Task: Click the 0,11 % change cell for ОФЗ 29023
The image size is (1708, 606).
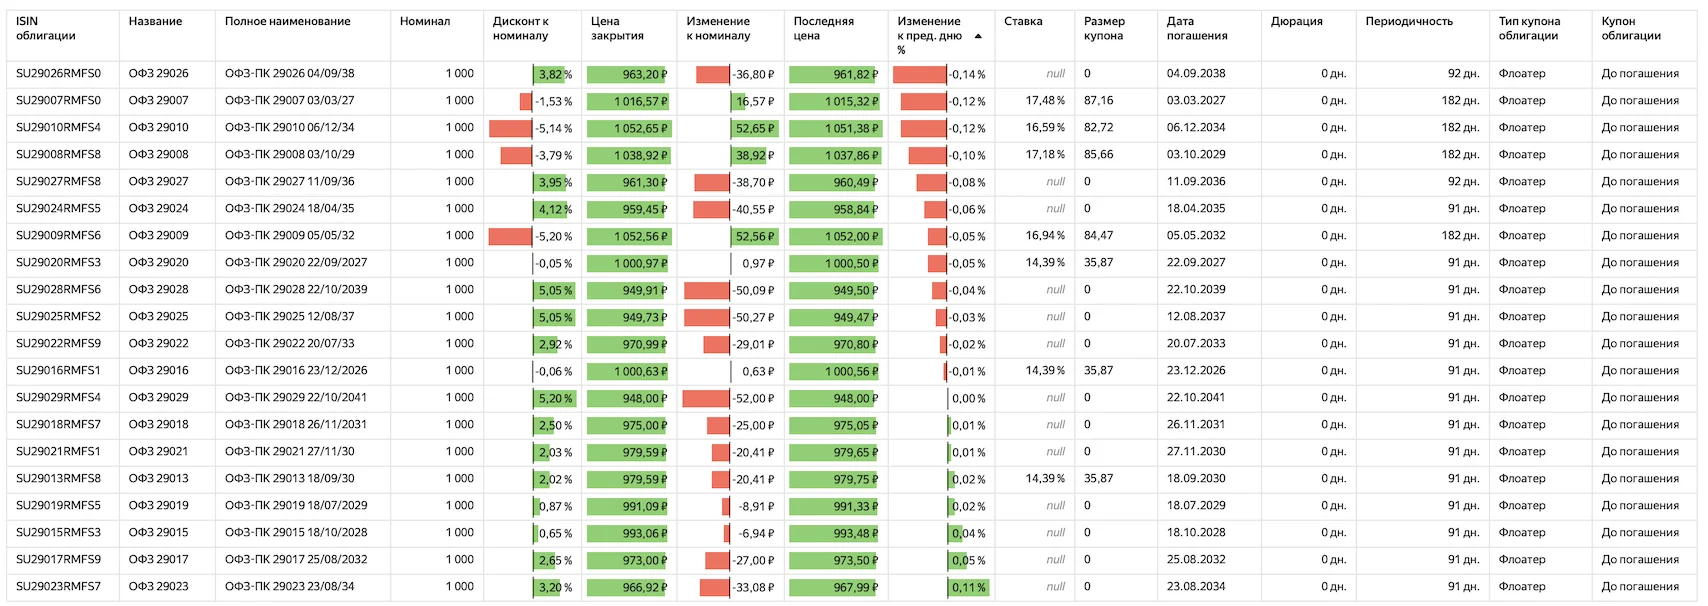Action: (968, 587)
